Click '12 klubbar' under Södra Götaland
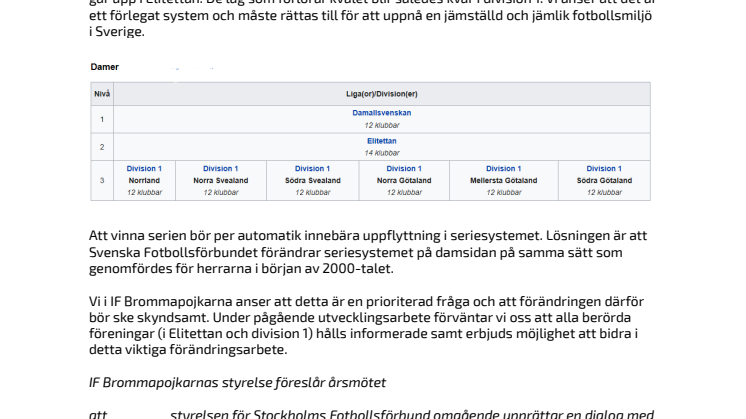746x419 pixels. coord(604,192)
